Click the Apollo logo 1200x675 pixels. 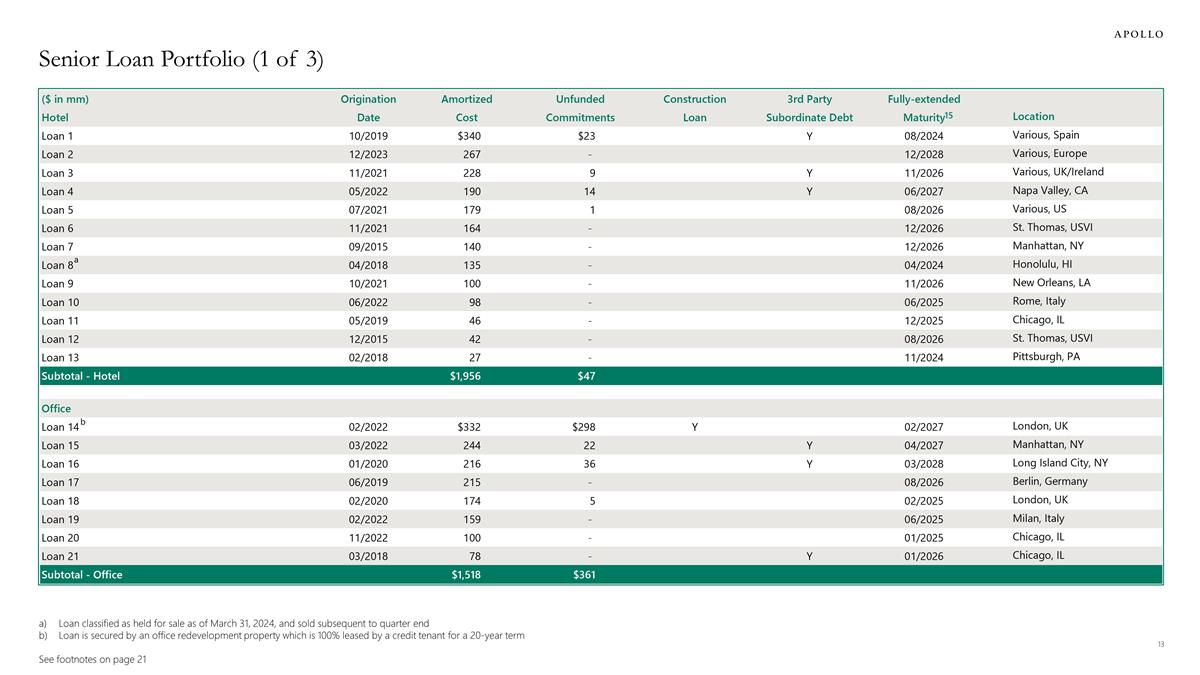point(1138,33)
